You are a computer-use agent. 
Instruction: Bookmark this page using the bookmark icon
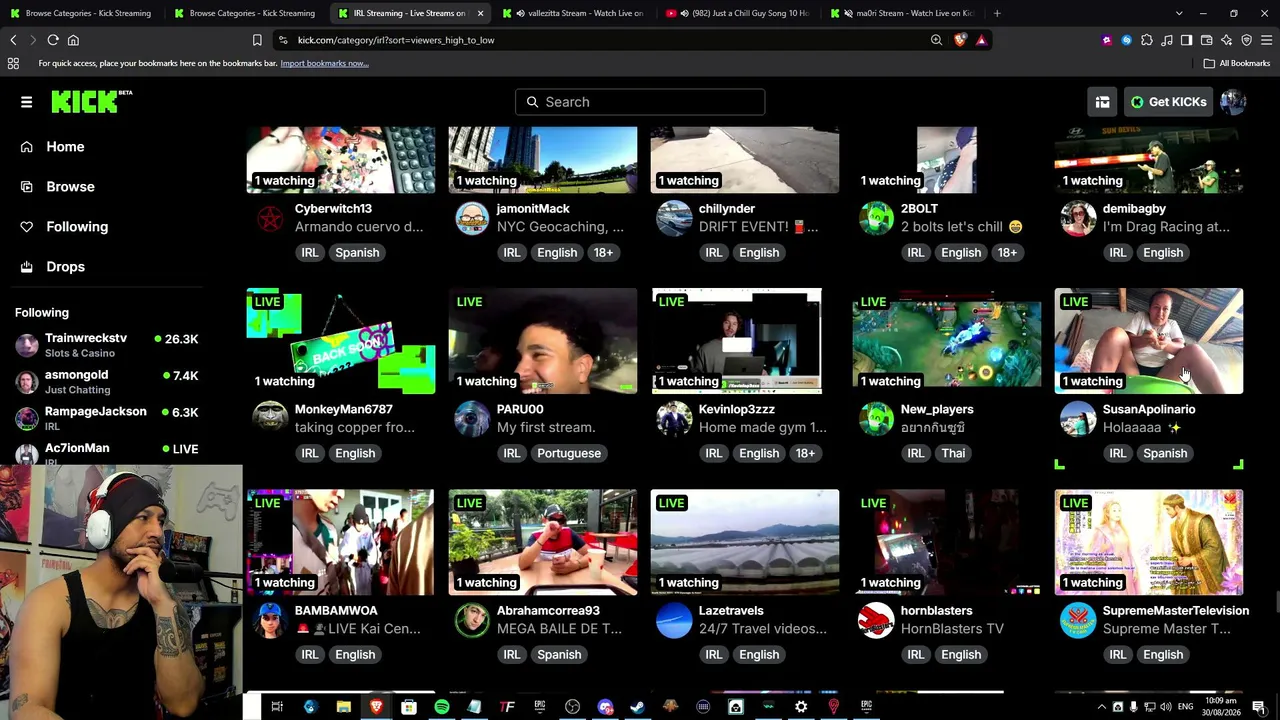(257, 40)
